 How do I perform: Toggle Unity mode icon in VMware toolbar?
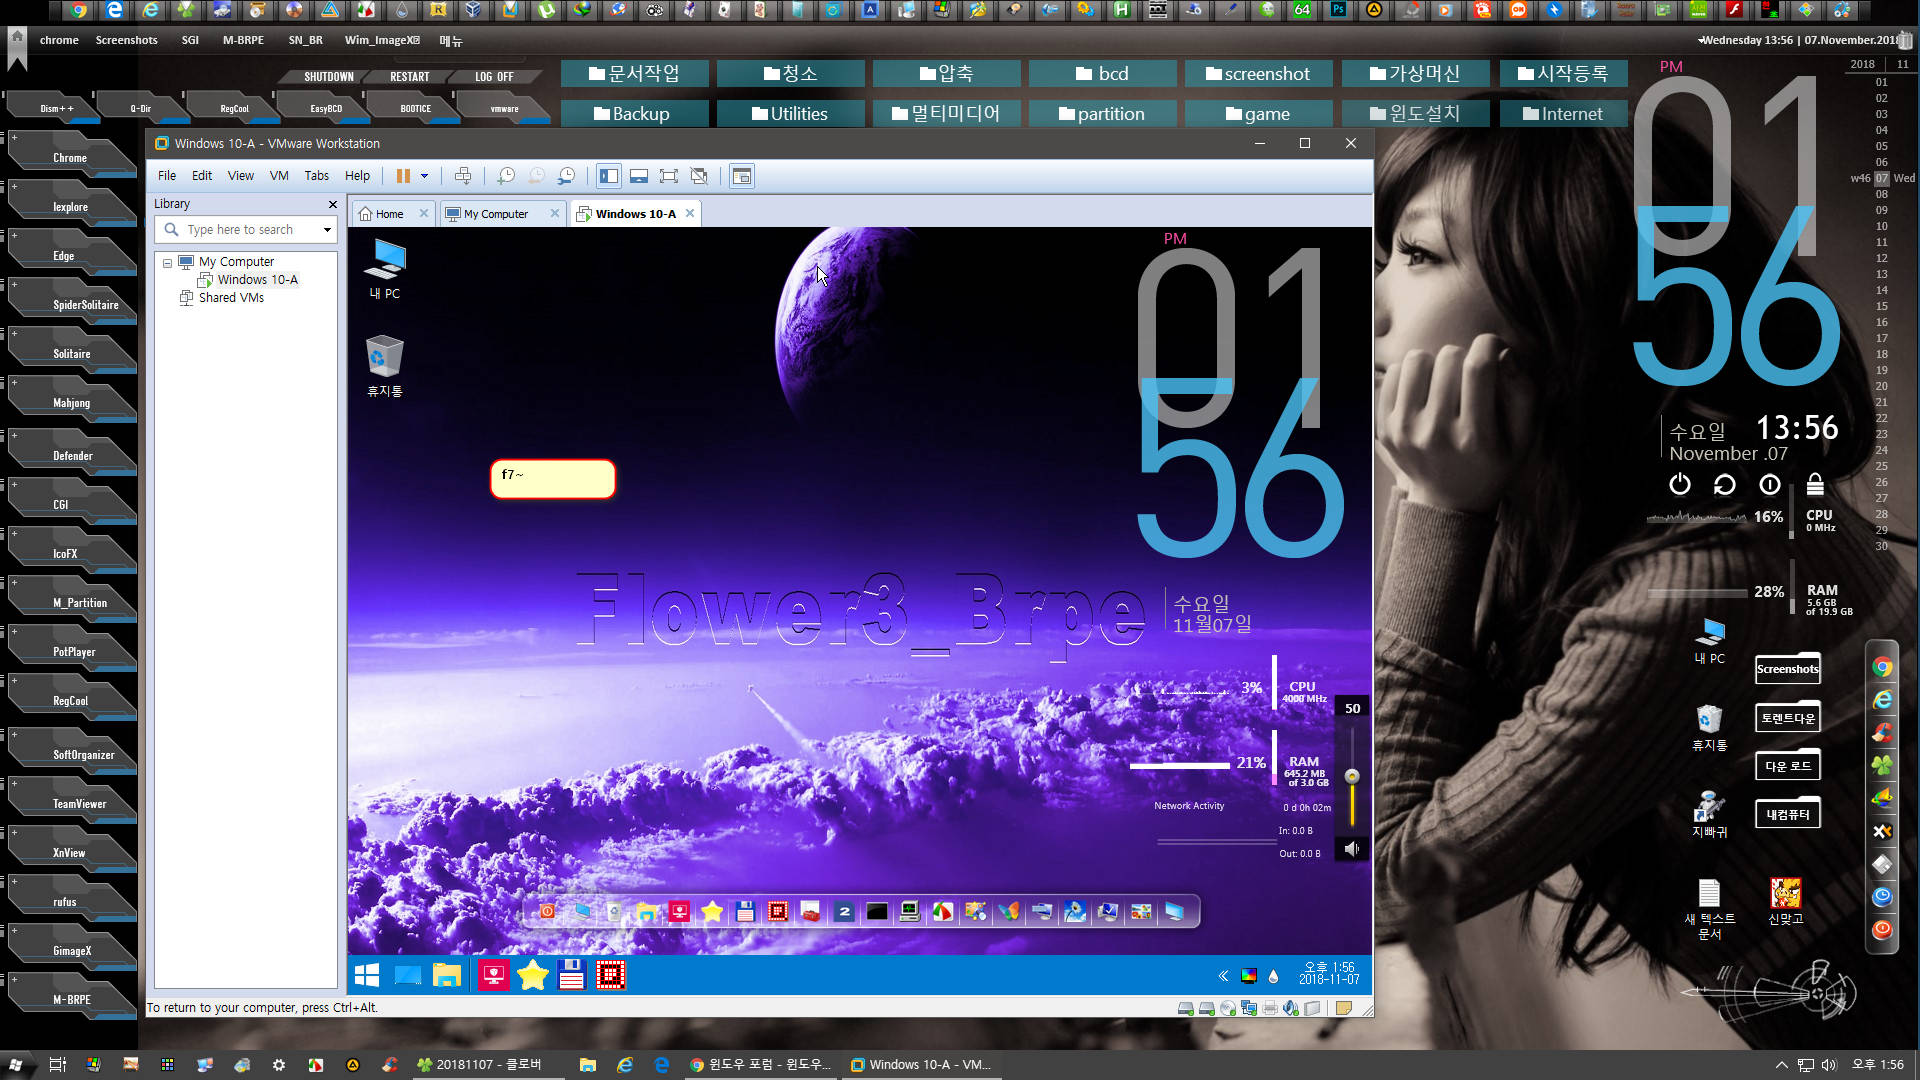pos(699,176)
